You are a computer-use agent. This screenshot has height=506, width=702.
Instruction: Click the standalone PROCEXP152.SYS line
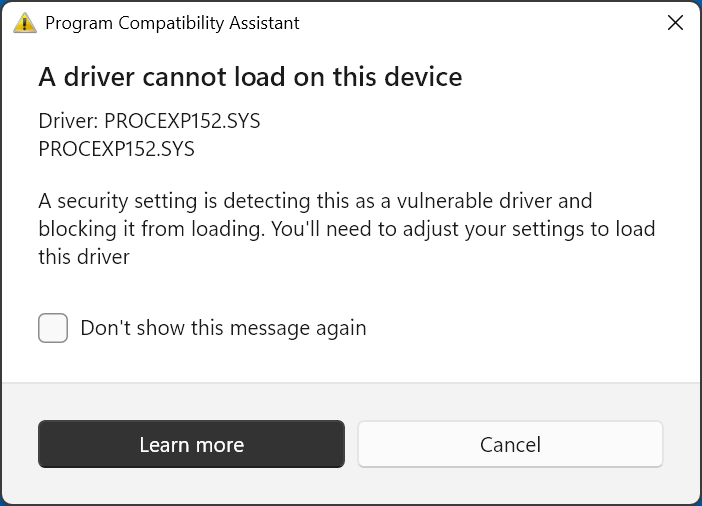116,150
